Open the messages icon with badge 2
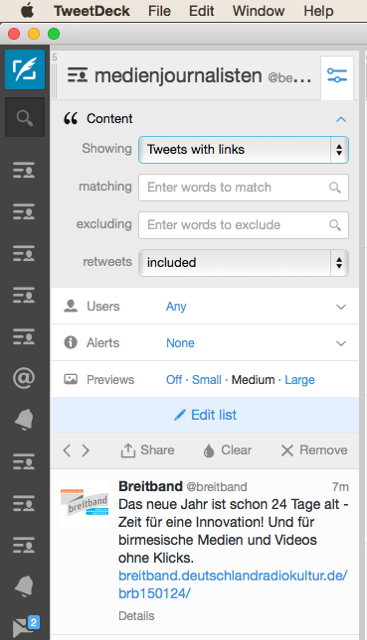Image resolution: width=367 pixels, height=640 pixels. pos(24,627)
